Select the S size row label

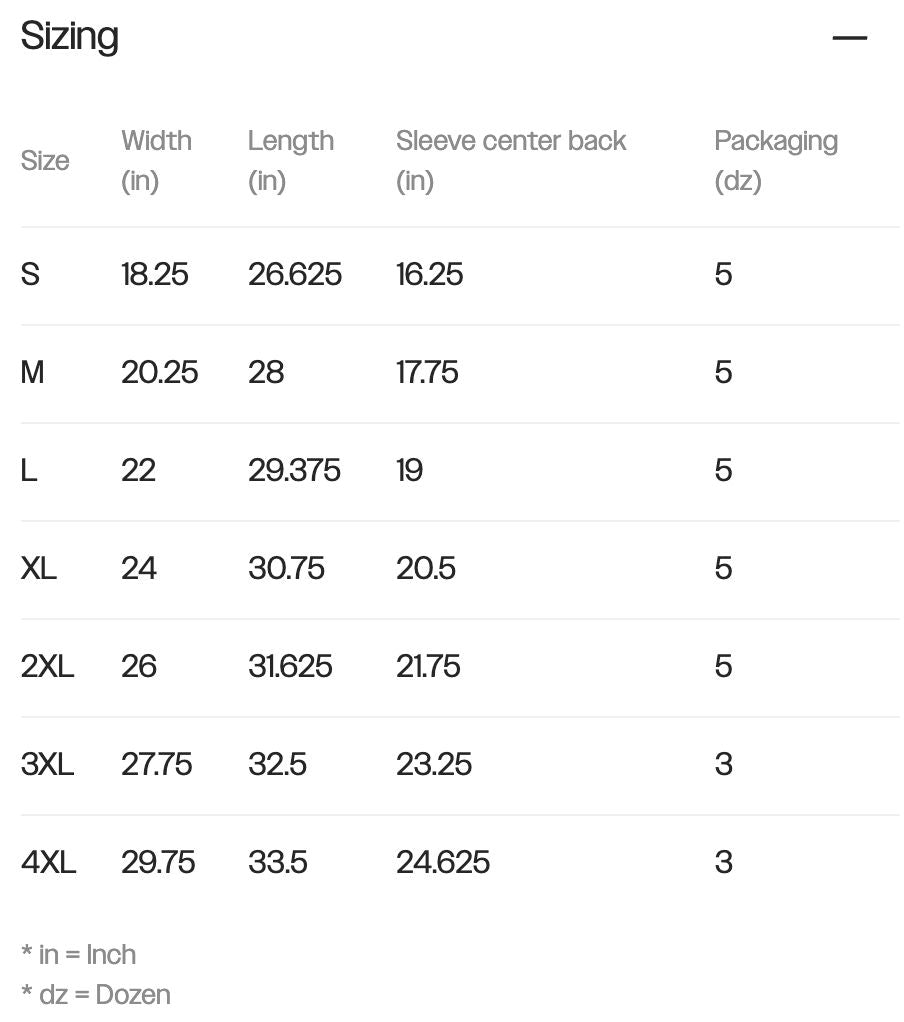tap(30, 274)
